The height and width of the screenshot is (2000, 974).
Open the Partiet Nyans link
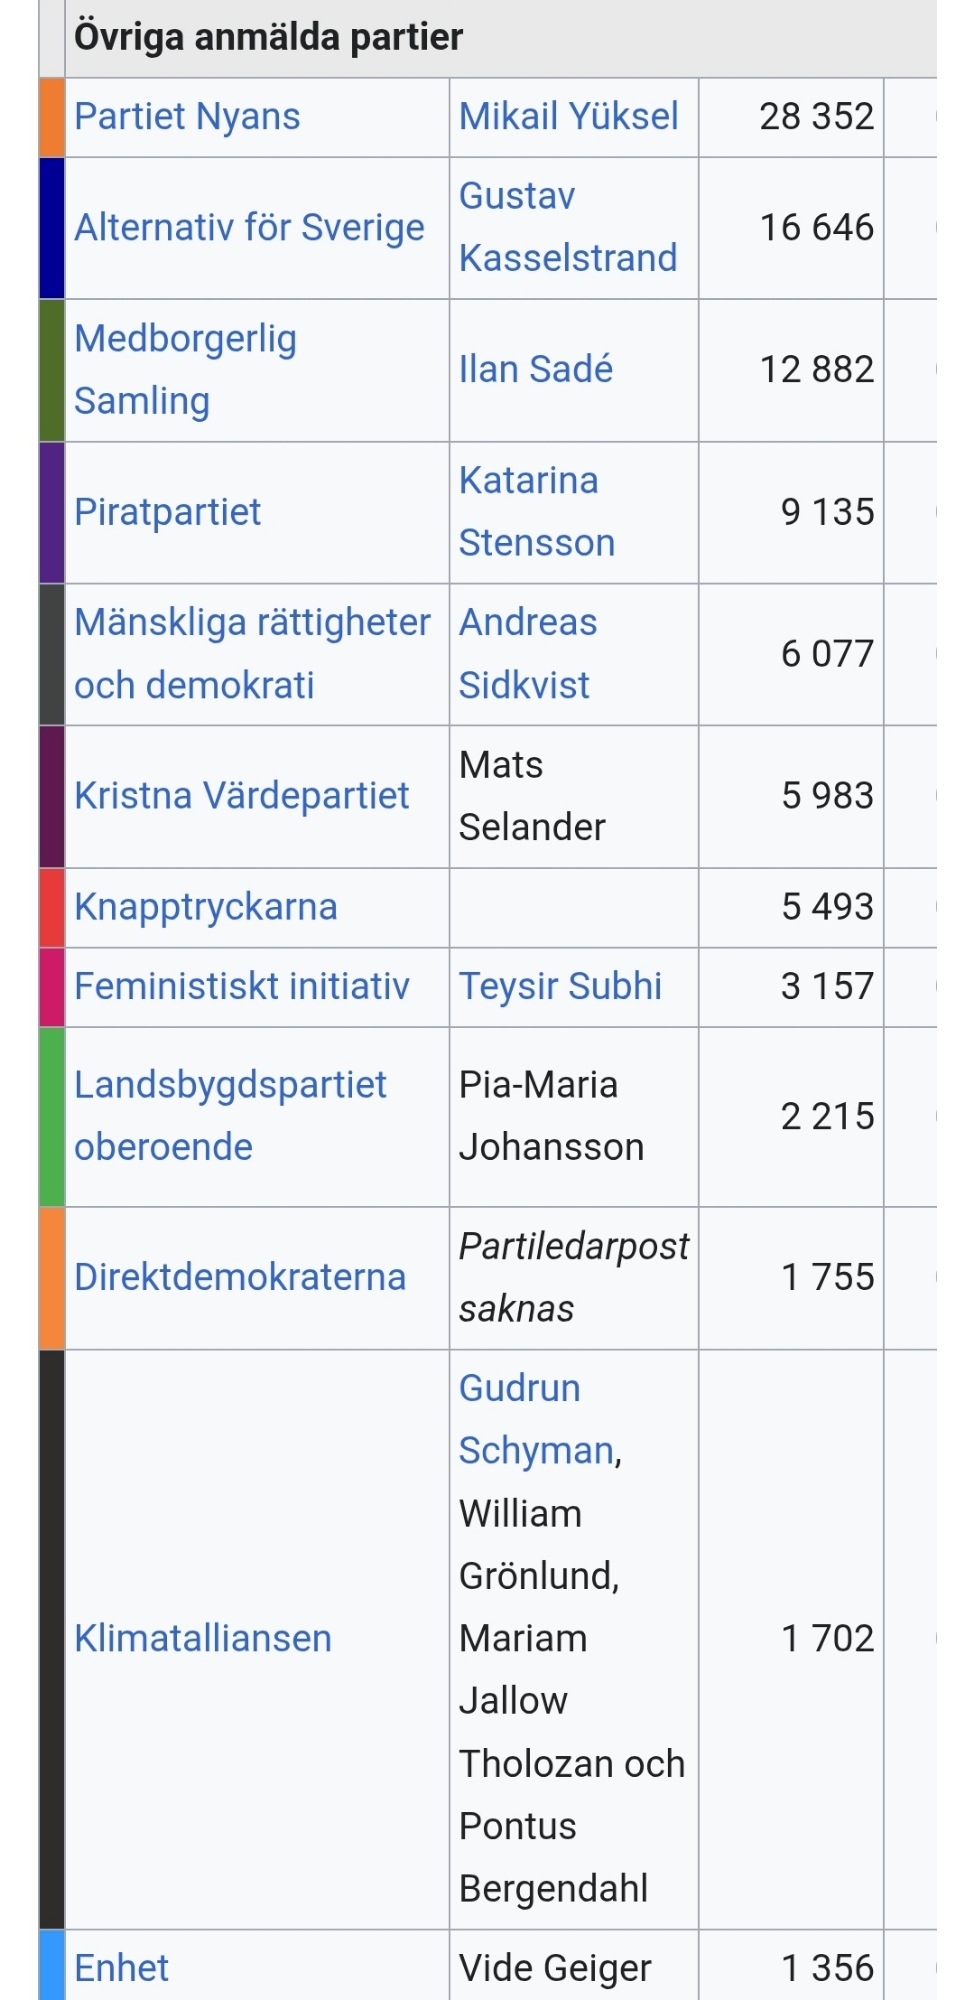pyautogui.click(x=187, y=117)
